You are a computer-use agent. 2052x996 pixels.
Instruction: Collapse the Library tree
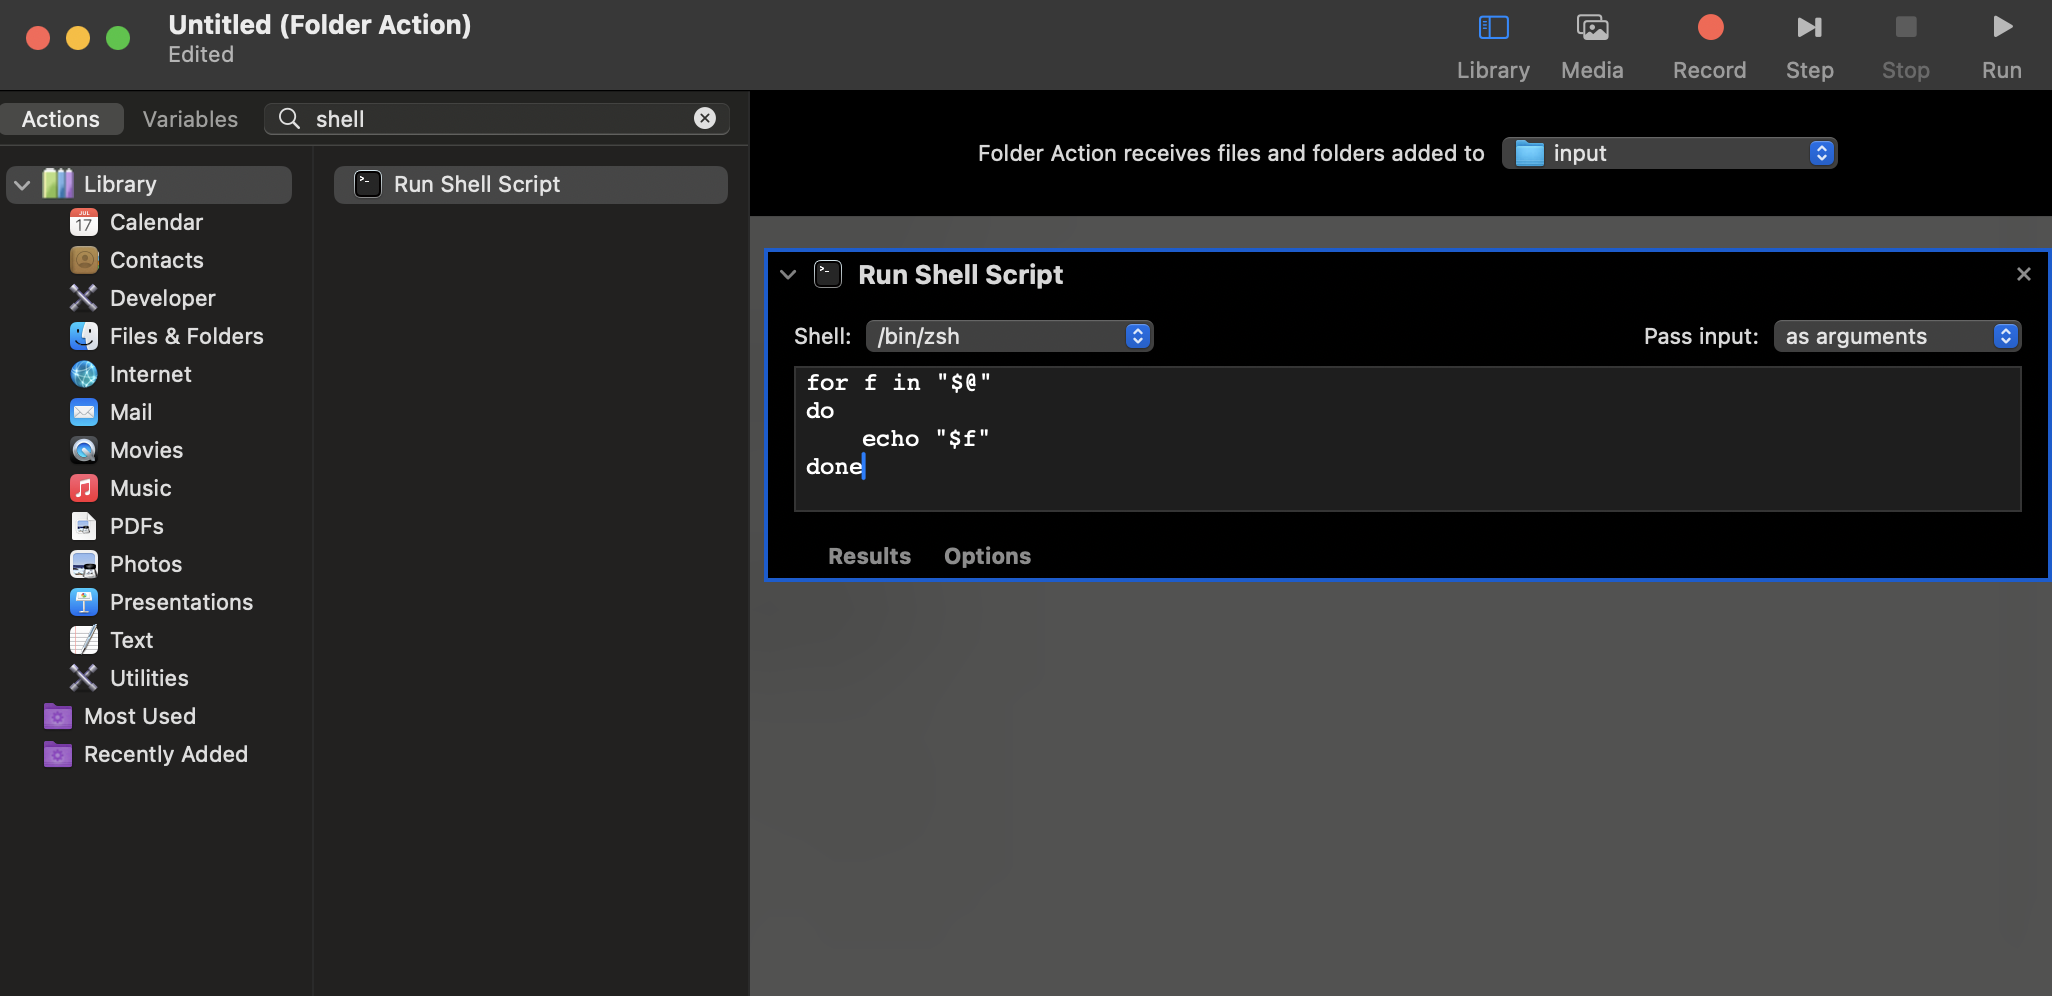tap(22, 185)
